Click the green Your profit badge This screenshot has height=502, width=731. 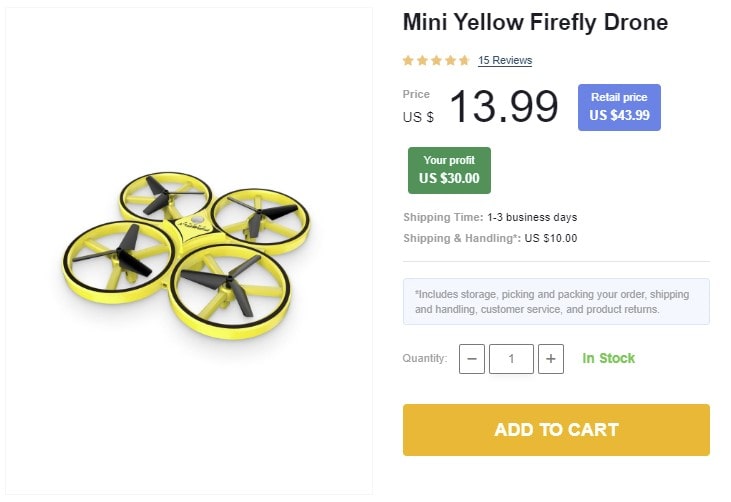(449, 170)
